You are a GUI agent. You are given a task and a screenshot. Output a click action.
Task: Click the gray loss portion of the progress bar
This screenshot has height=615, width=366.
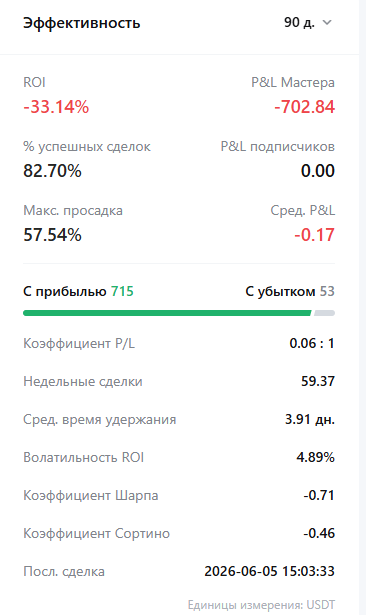click(324, 313)
